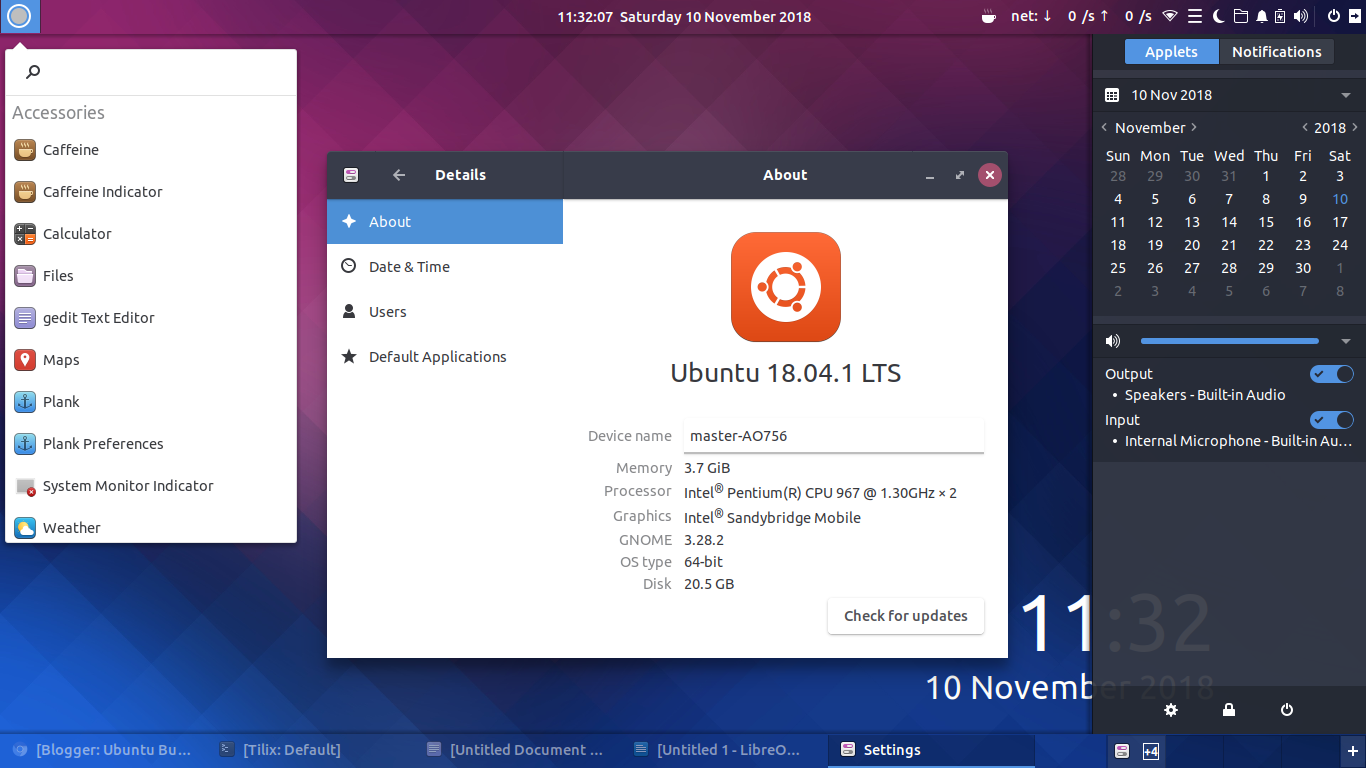Collapse the sound applet with its arrow
Screen dimensions: 1366x768
1346,341
